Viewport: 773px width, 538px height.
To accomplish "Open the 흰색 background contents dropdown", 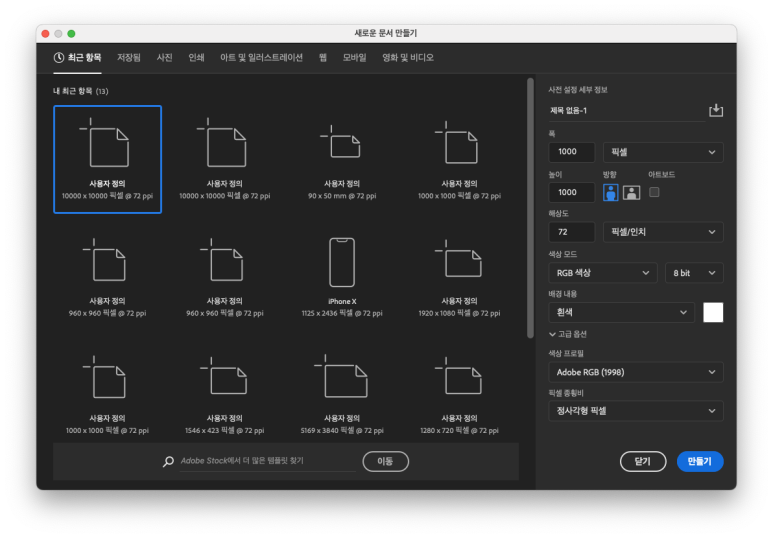I will tap(622, 312).
